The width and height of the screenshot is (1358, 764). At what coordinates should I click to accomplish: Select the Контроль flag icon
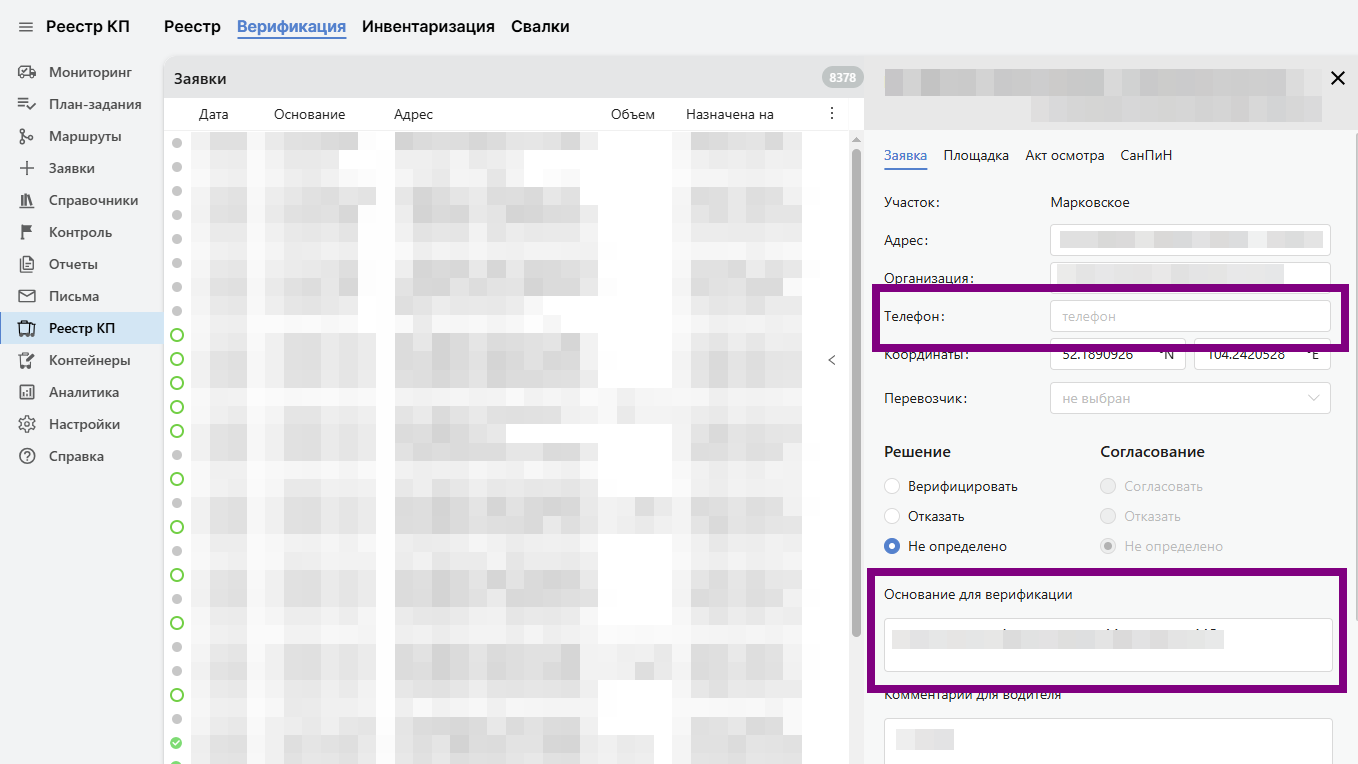tap(27, 232)
